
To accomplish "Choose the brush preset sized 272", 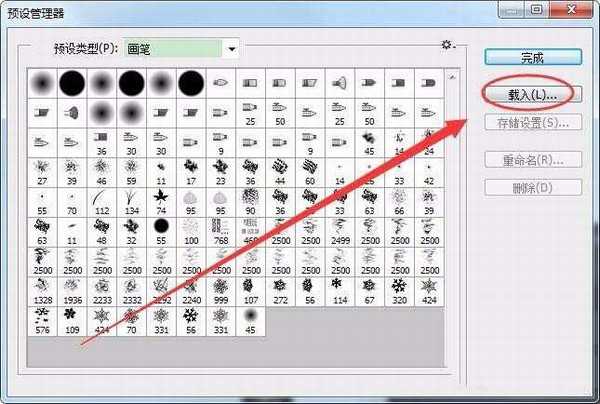I will 280,290.
